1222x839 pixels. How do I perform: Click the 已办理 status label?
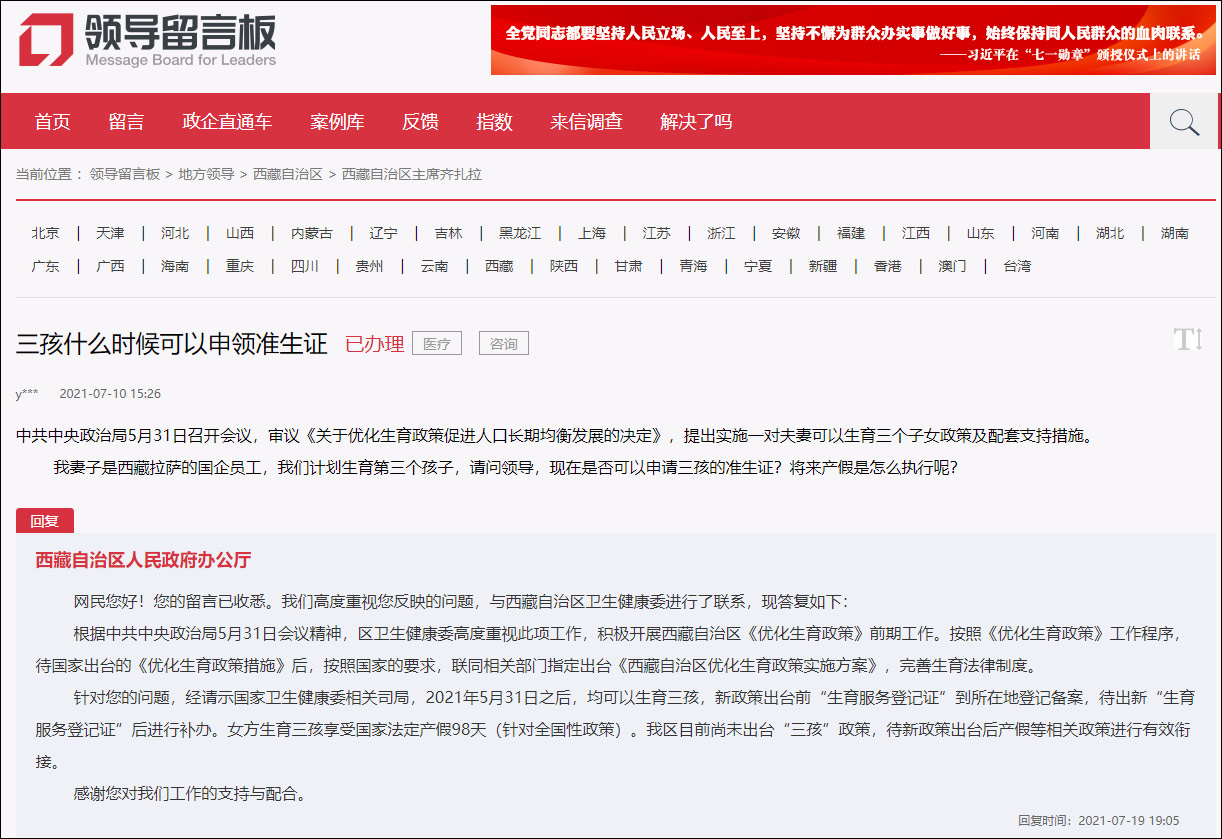coord(375,343)
